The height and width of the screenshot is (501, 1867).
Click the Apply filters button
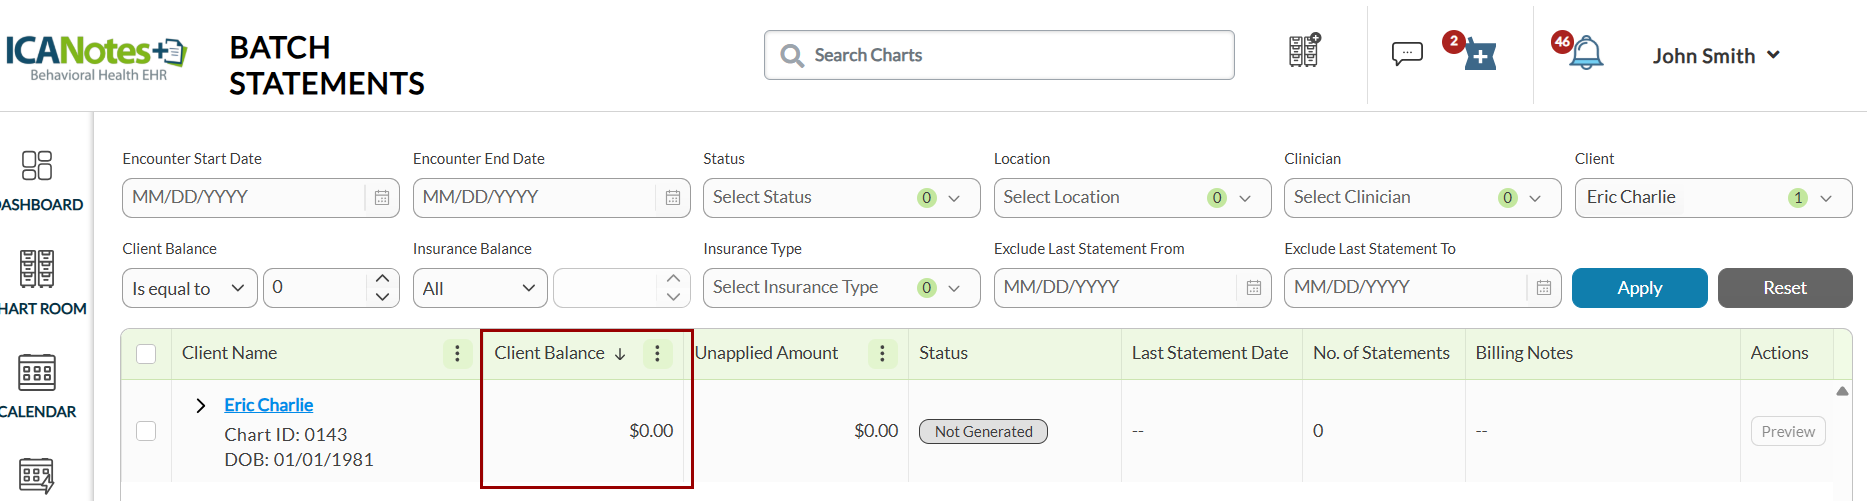(1639, 288)
